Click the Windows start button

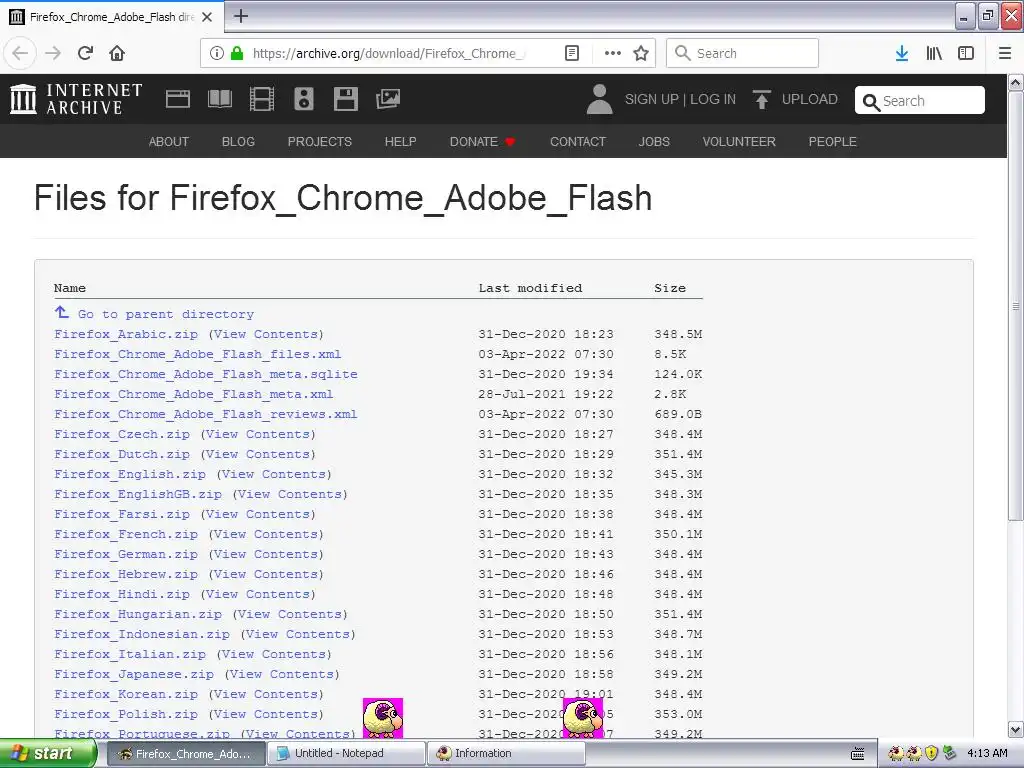tap(48, 754)
